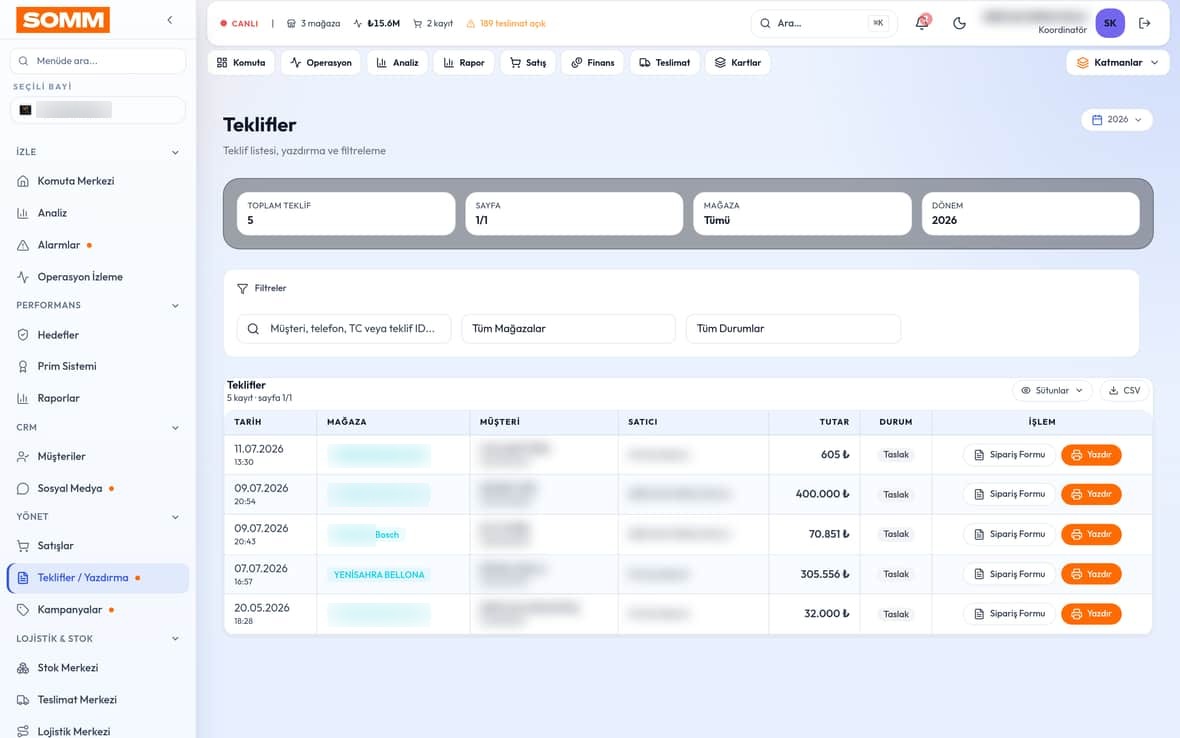Open the Tüm Durumlar filter dropdown
This screenshot has width=1180, height=738.
click(793, 329)
